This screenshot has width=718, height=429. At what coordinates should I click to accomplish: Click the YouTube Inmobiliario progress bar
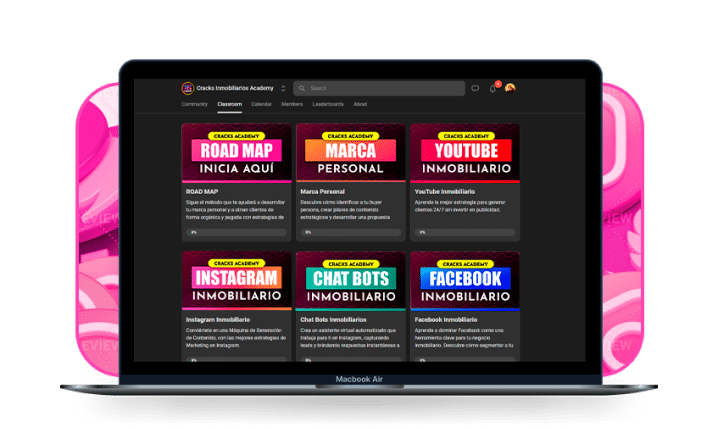tap(465, 232)
